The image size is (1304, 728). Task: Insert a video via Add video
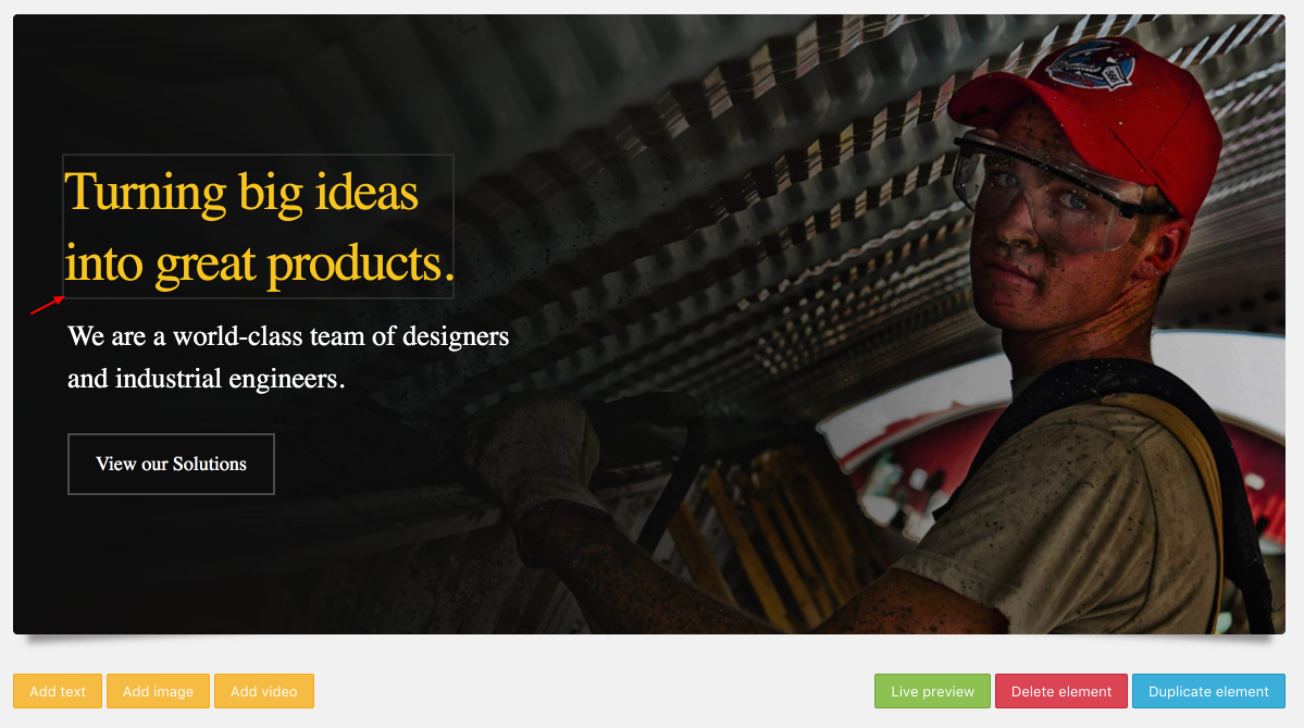coord(264,691)
